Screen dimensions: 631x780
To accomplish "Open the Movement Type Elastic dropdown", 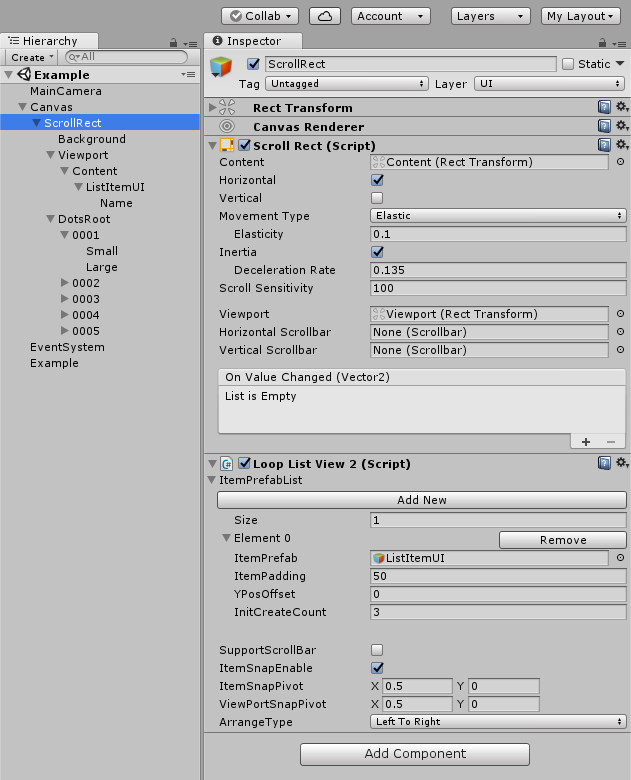I will coord(498,215).
